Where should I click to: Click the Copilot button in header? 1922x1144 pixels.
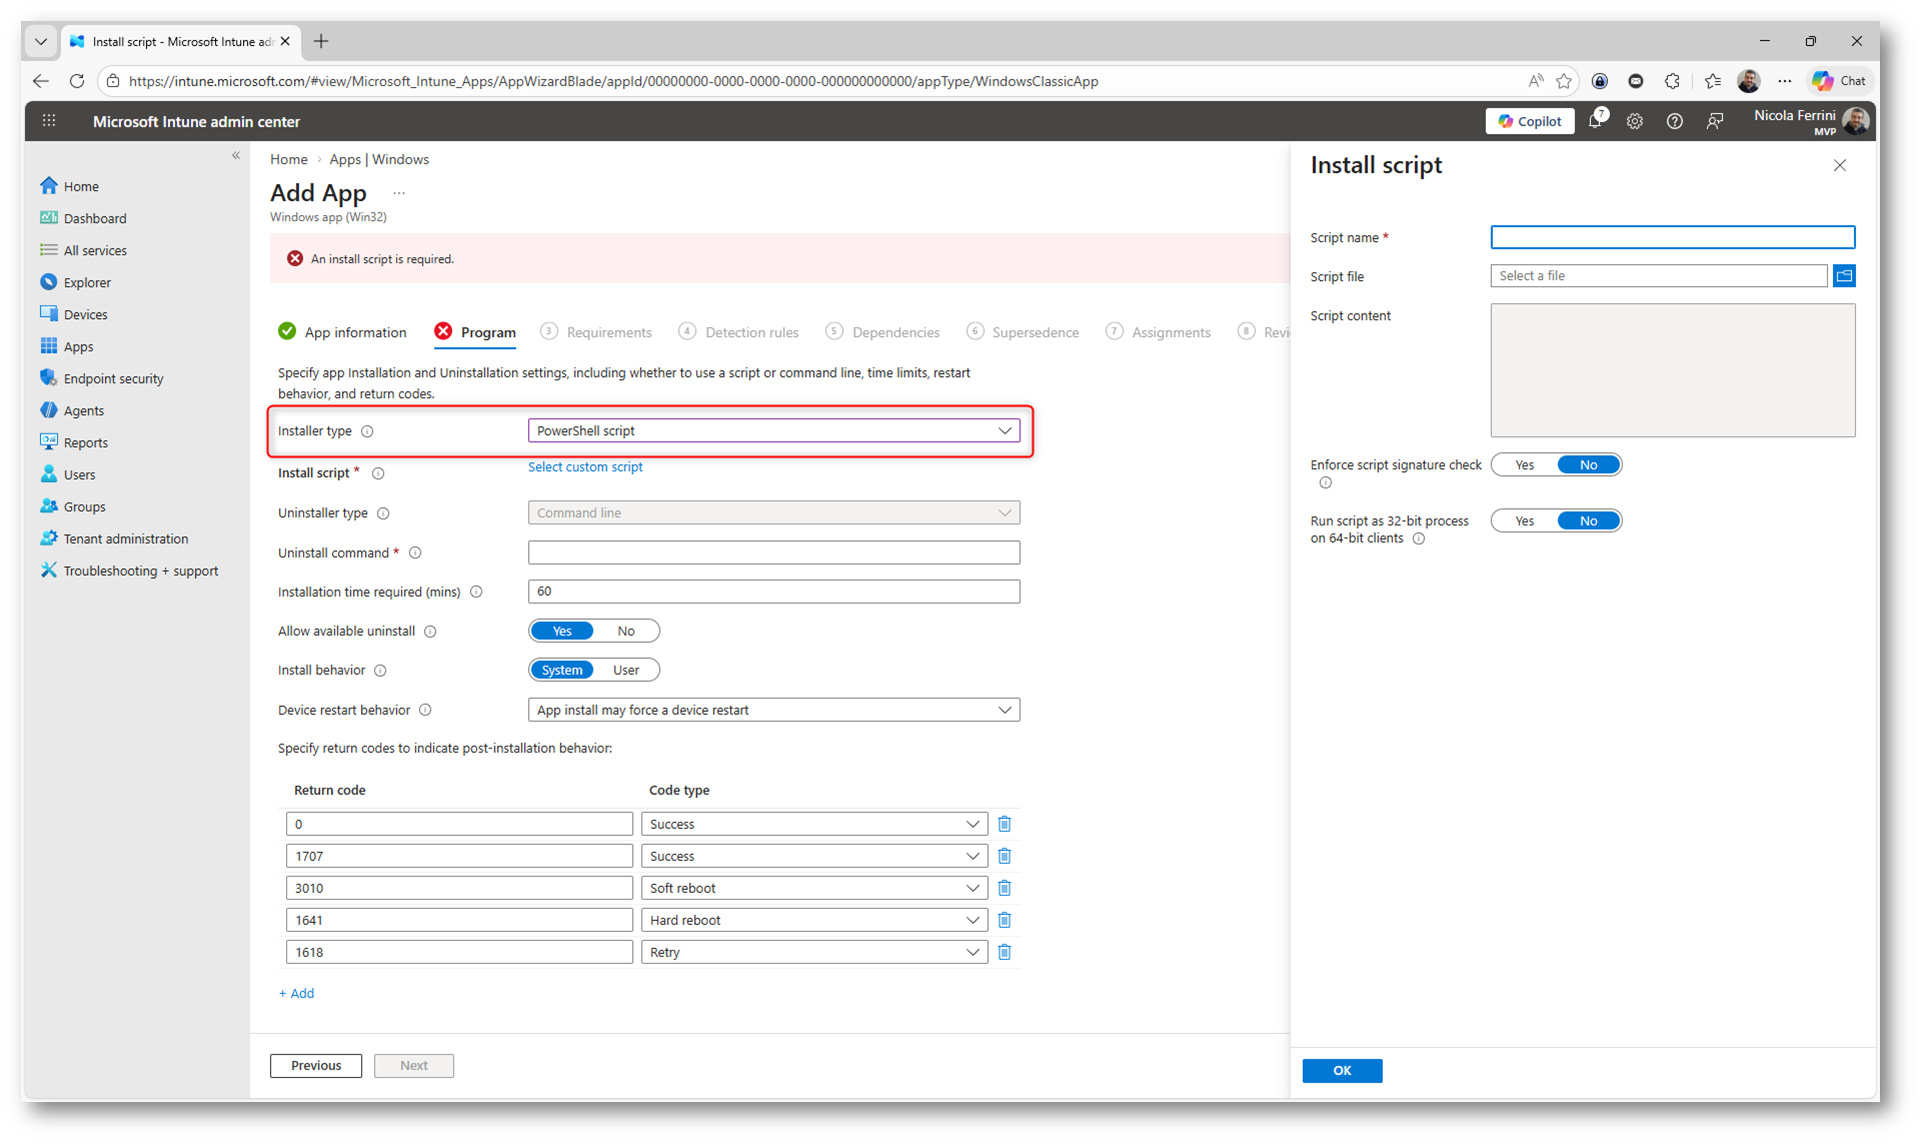click(1529, 121)
